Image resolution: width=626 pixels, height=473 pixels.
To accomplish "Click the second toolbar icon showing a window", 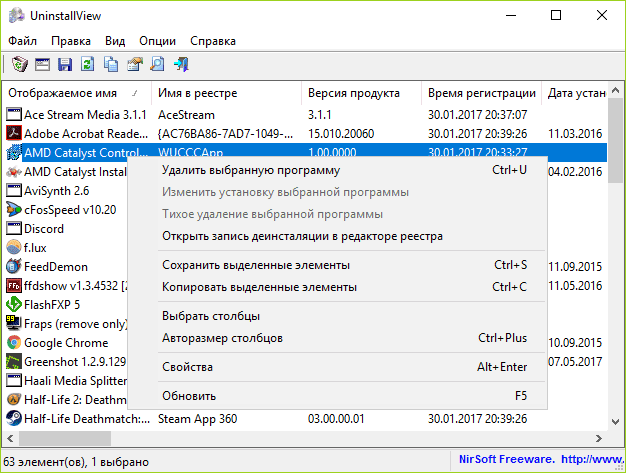I will click(42, 65).
